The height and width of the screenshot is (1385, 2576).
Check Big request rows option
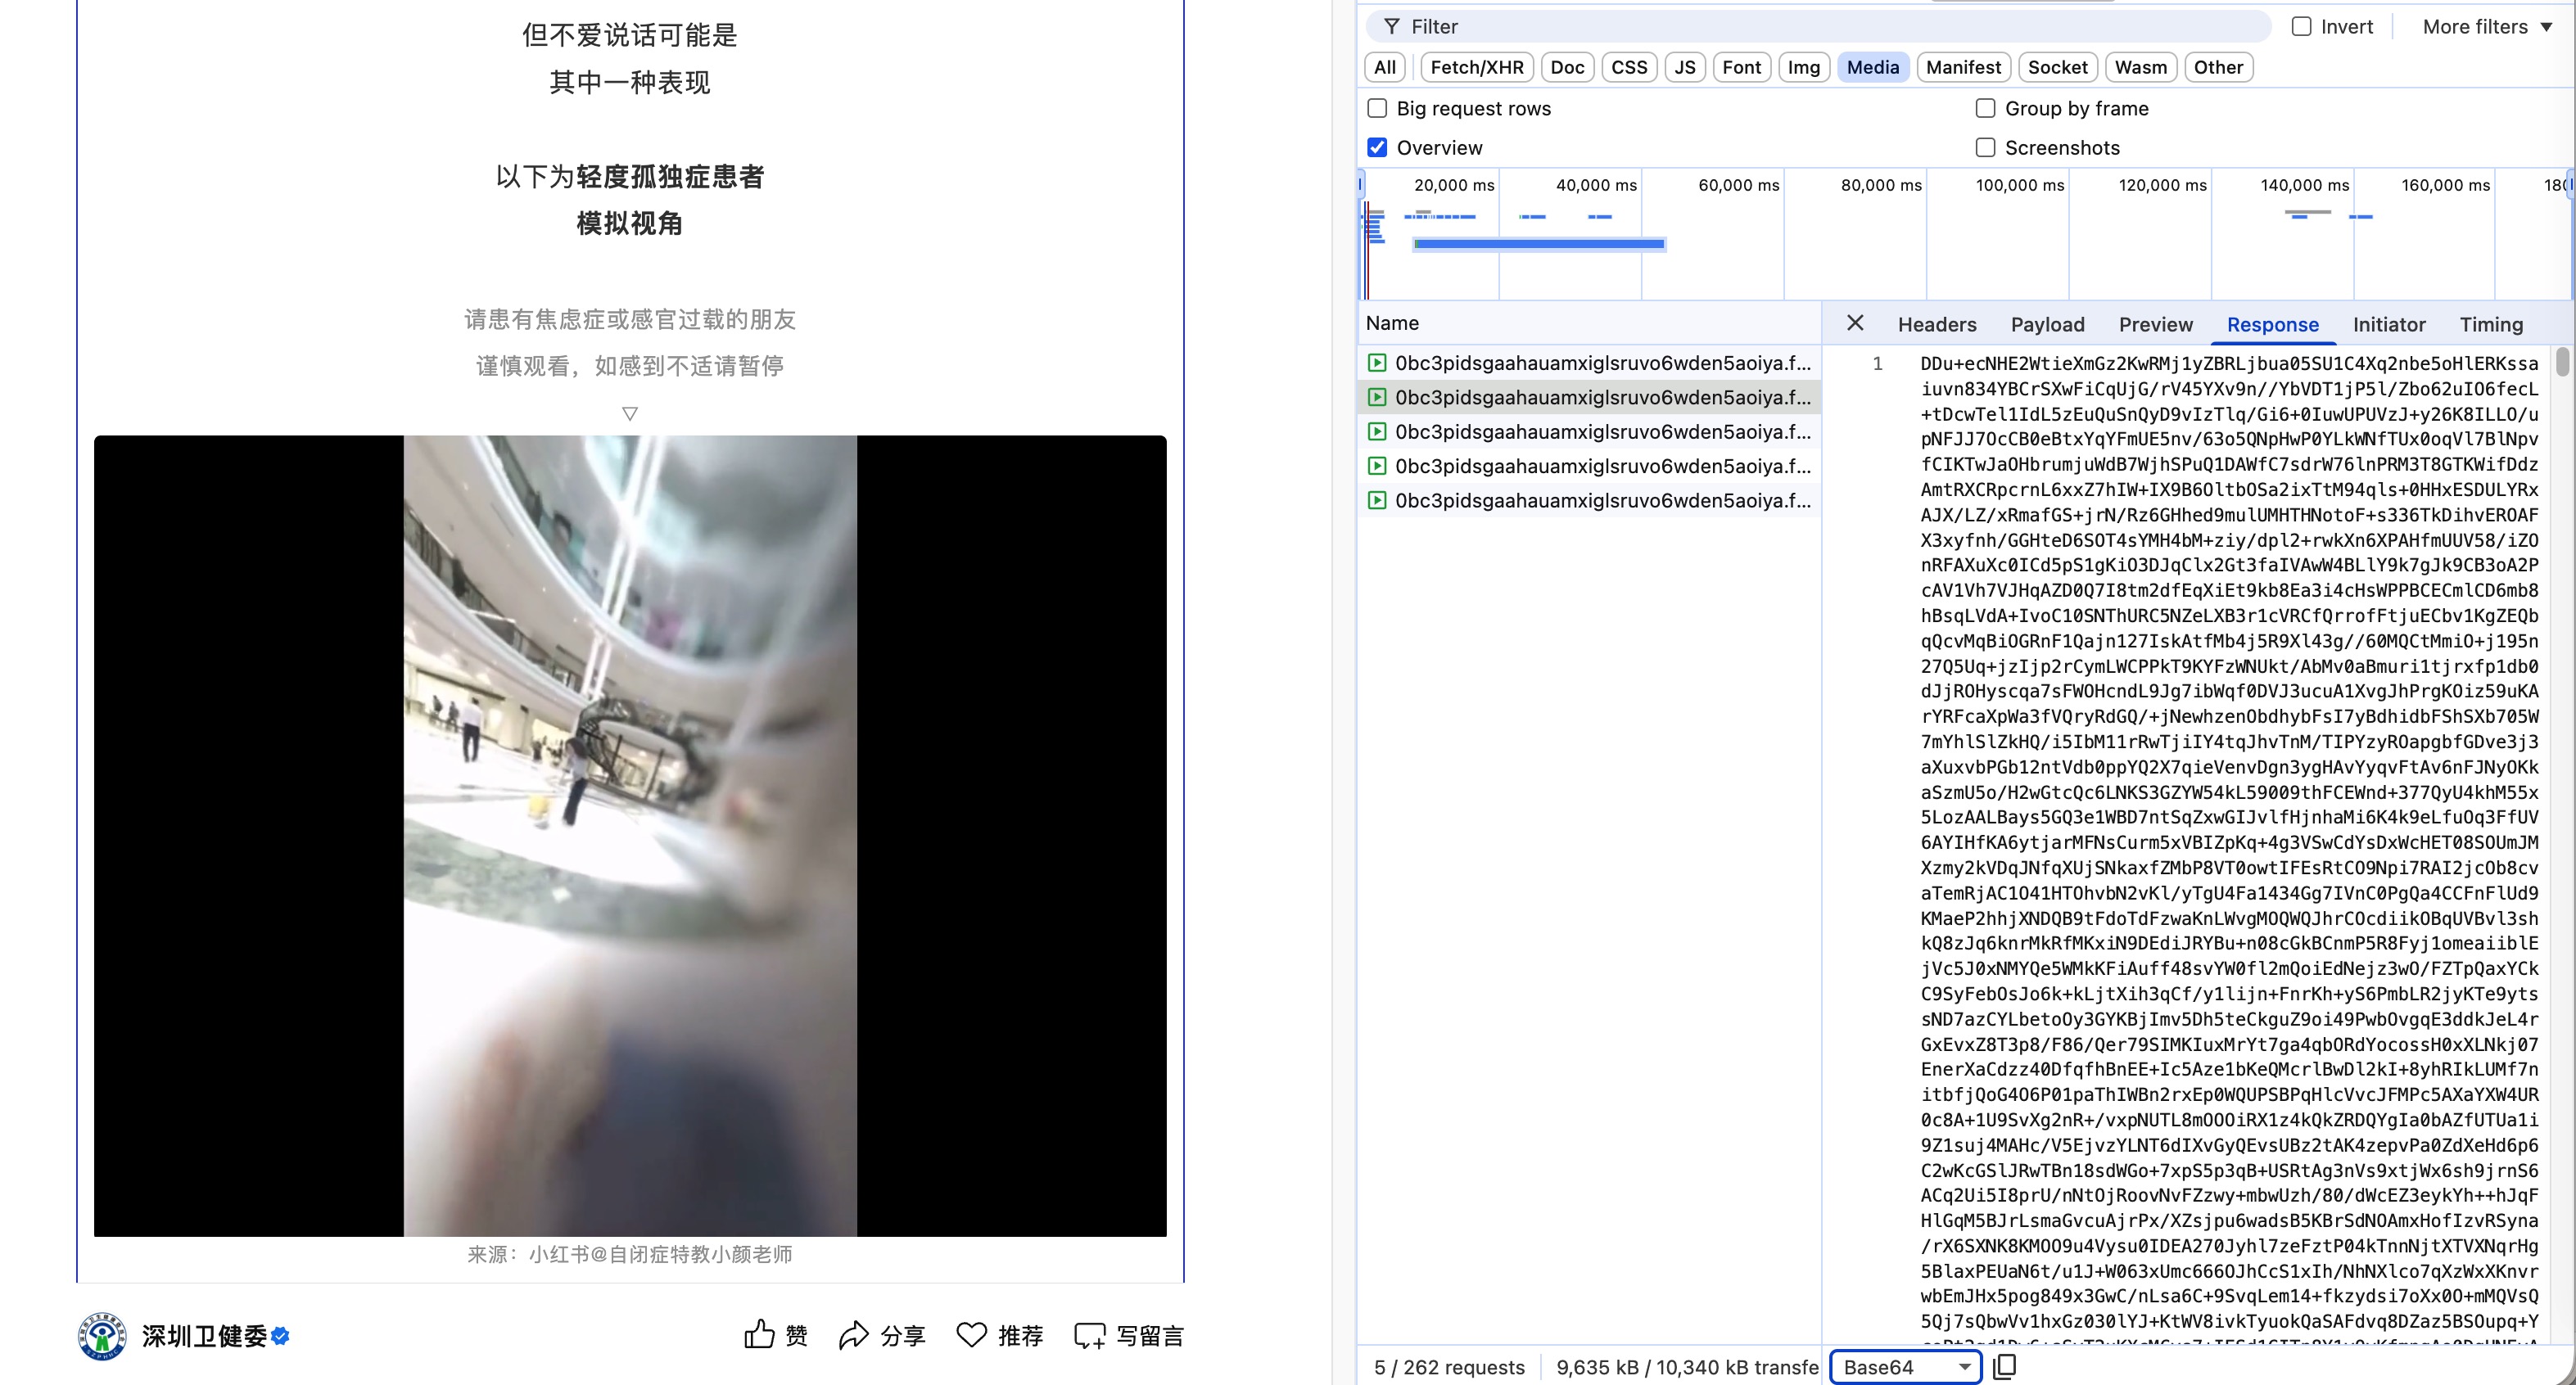tap(1377, 108)
